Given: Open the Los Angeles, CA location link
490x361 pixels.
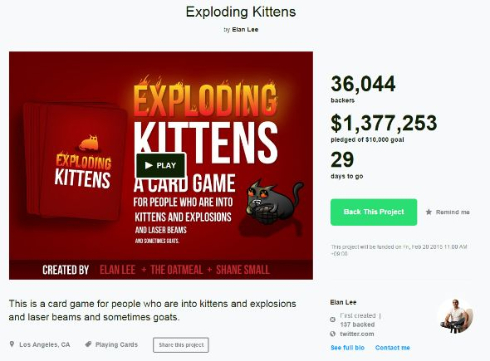Looking at the screenshot, I should 45,345.
